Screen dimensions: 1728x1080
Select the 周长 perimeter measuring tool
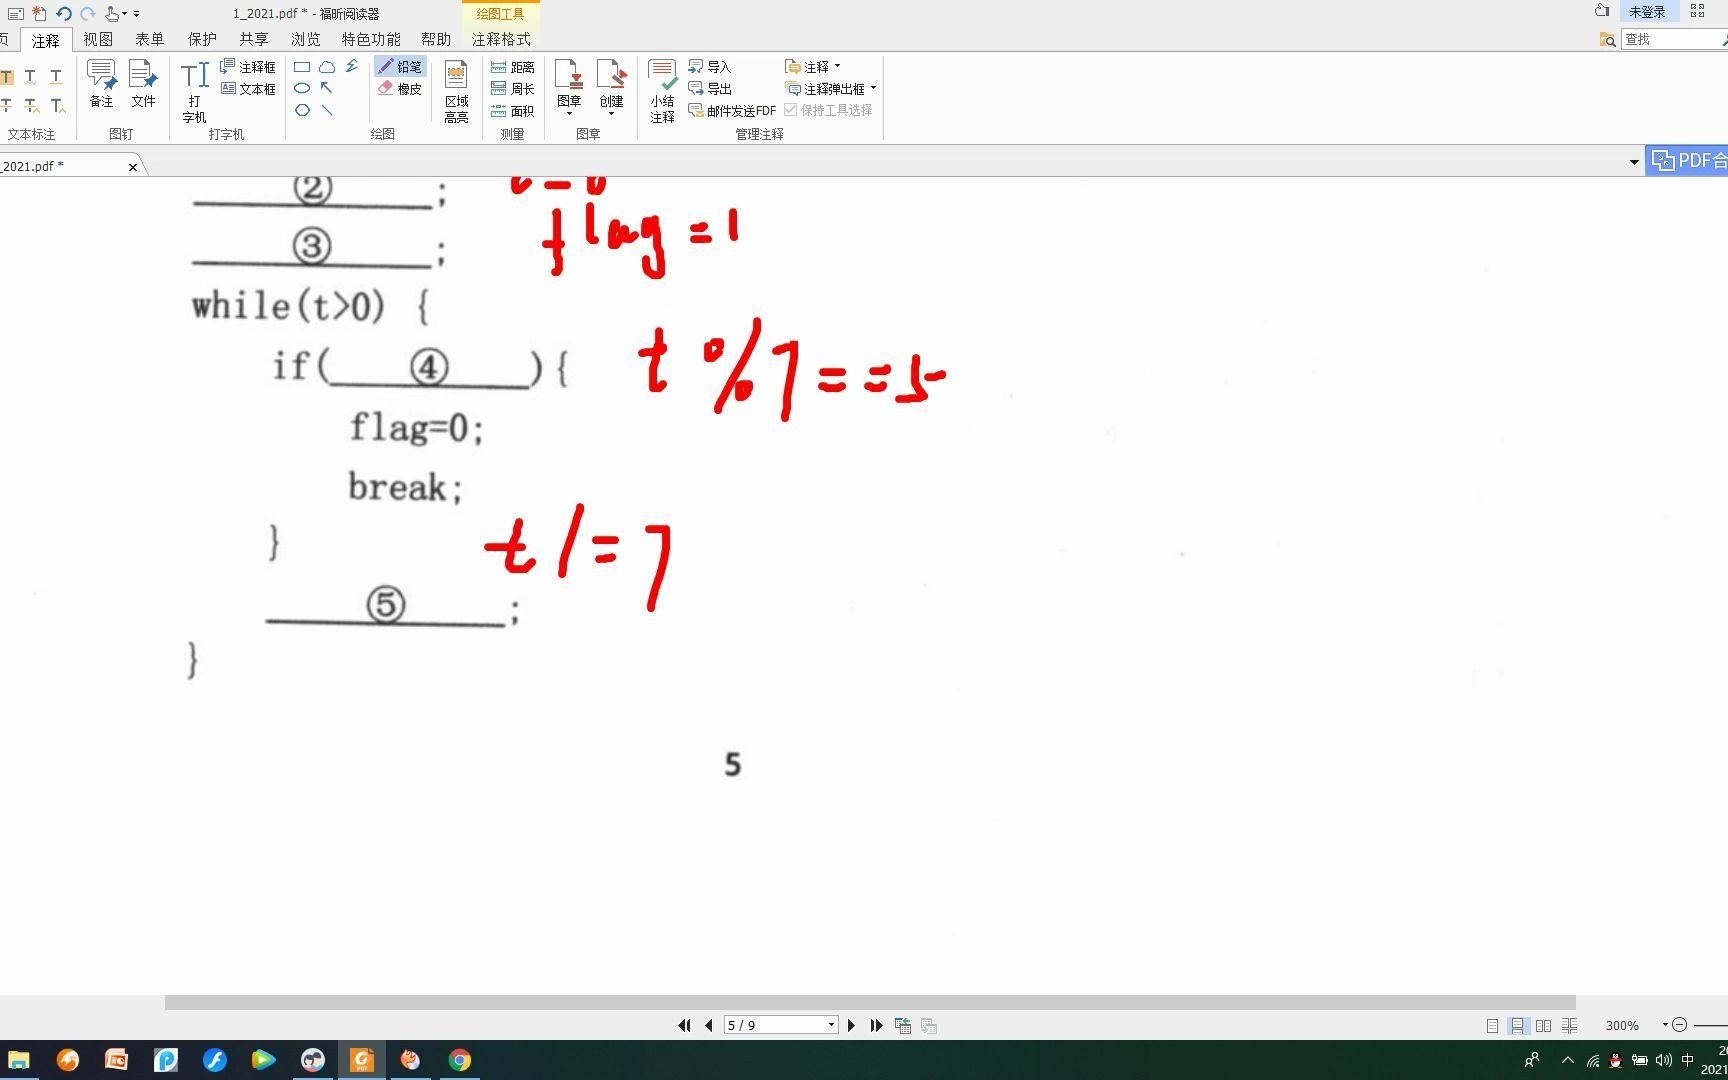[x=513, y=89]
